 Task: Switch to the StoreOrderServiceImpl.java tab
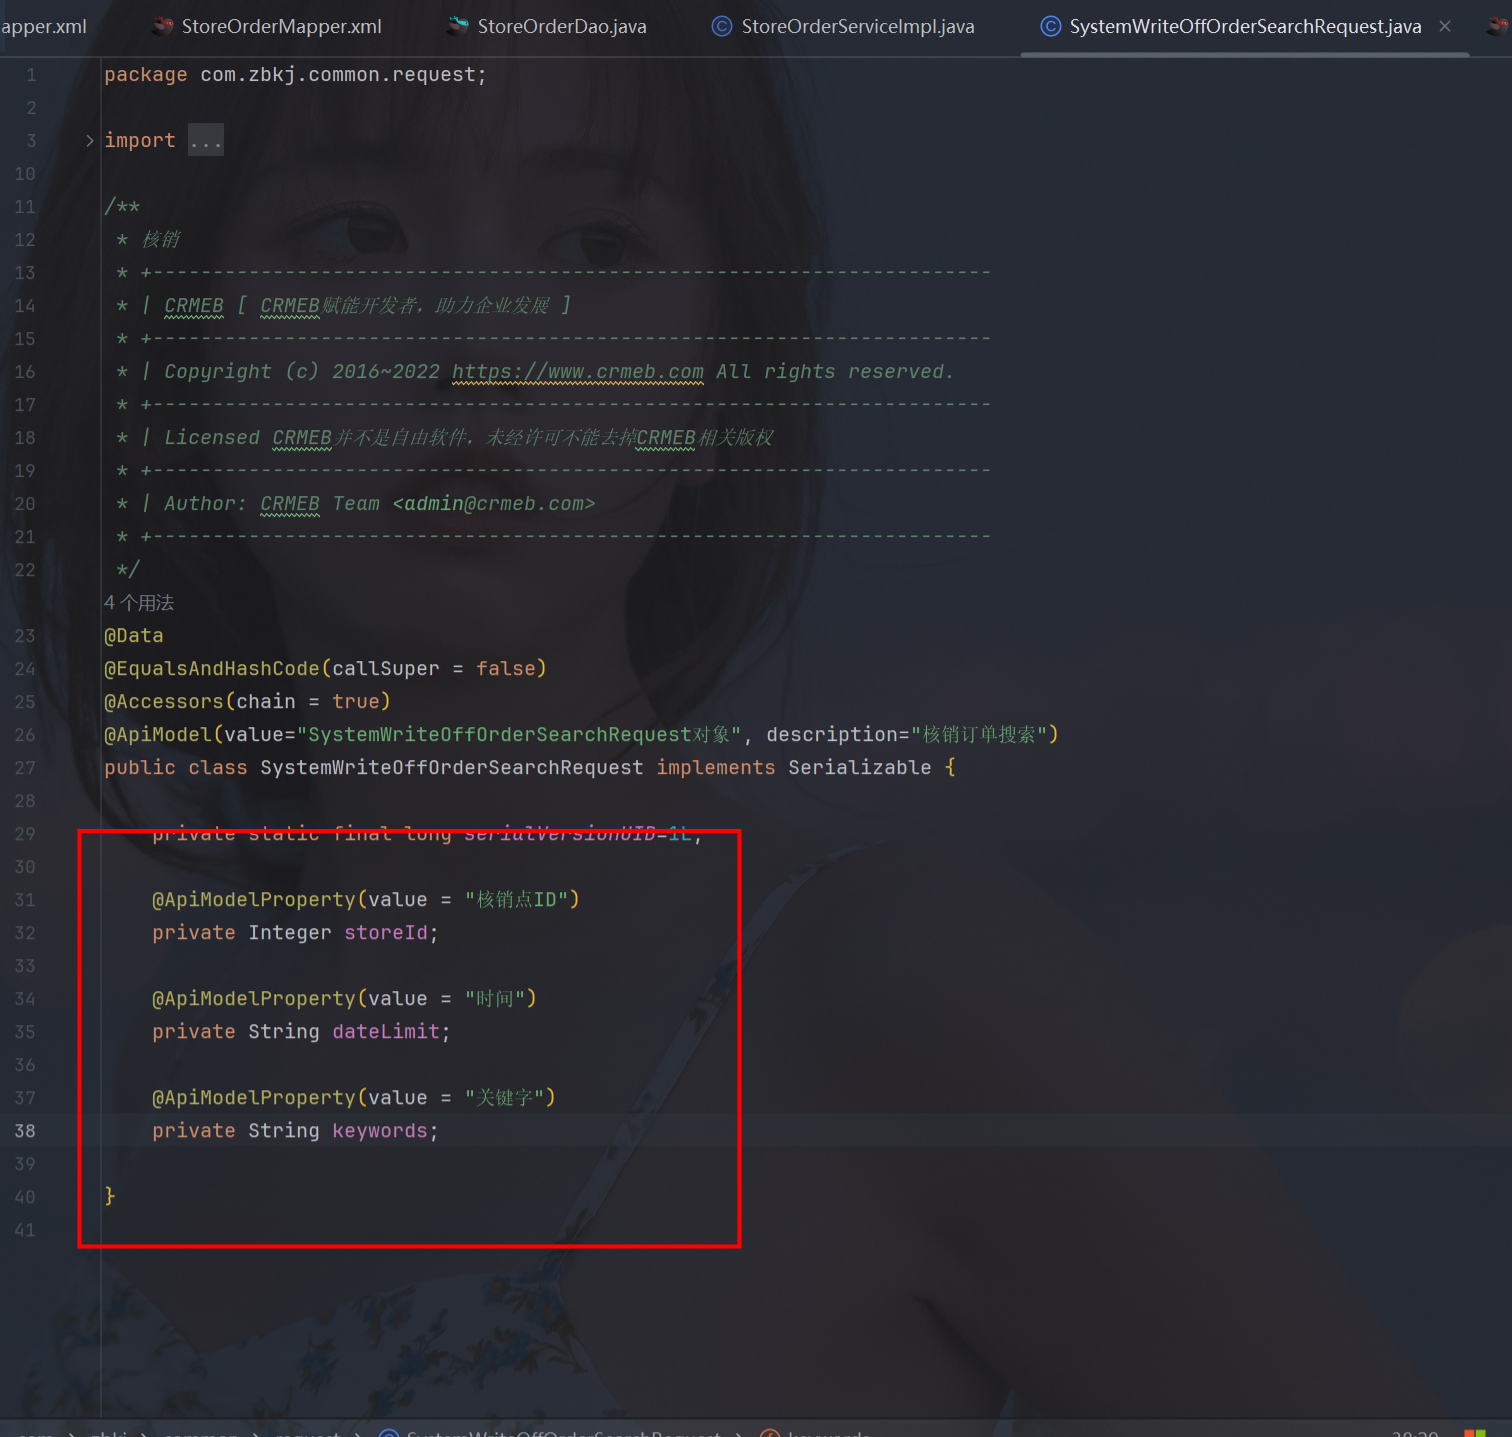(857, 27)
